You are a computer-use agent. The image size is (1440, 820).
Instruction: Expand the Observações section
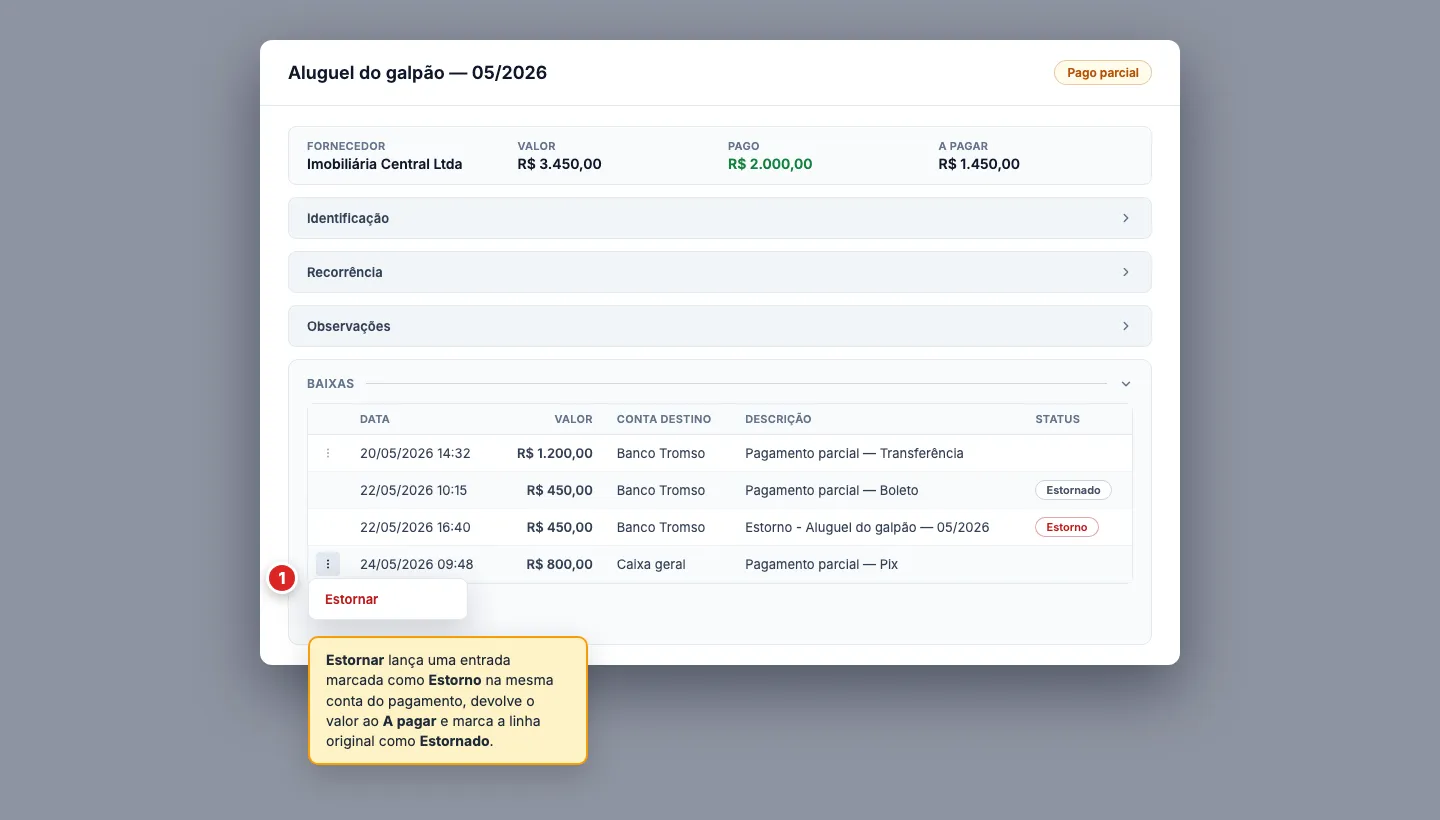click(x=720, y=326)
